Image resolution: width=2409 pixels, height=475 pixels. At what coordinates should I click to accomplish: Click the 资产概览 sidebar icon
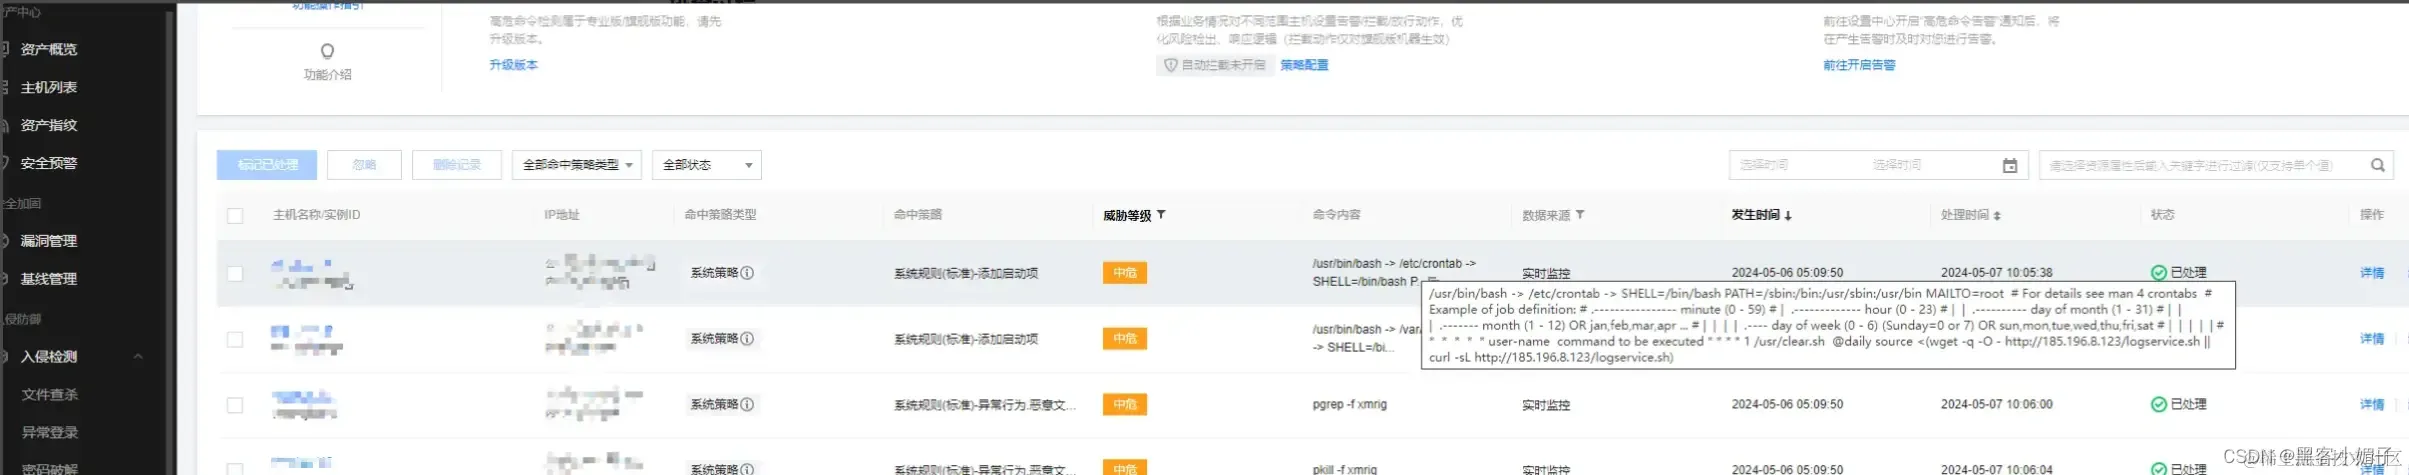click(x=5, y=49)
